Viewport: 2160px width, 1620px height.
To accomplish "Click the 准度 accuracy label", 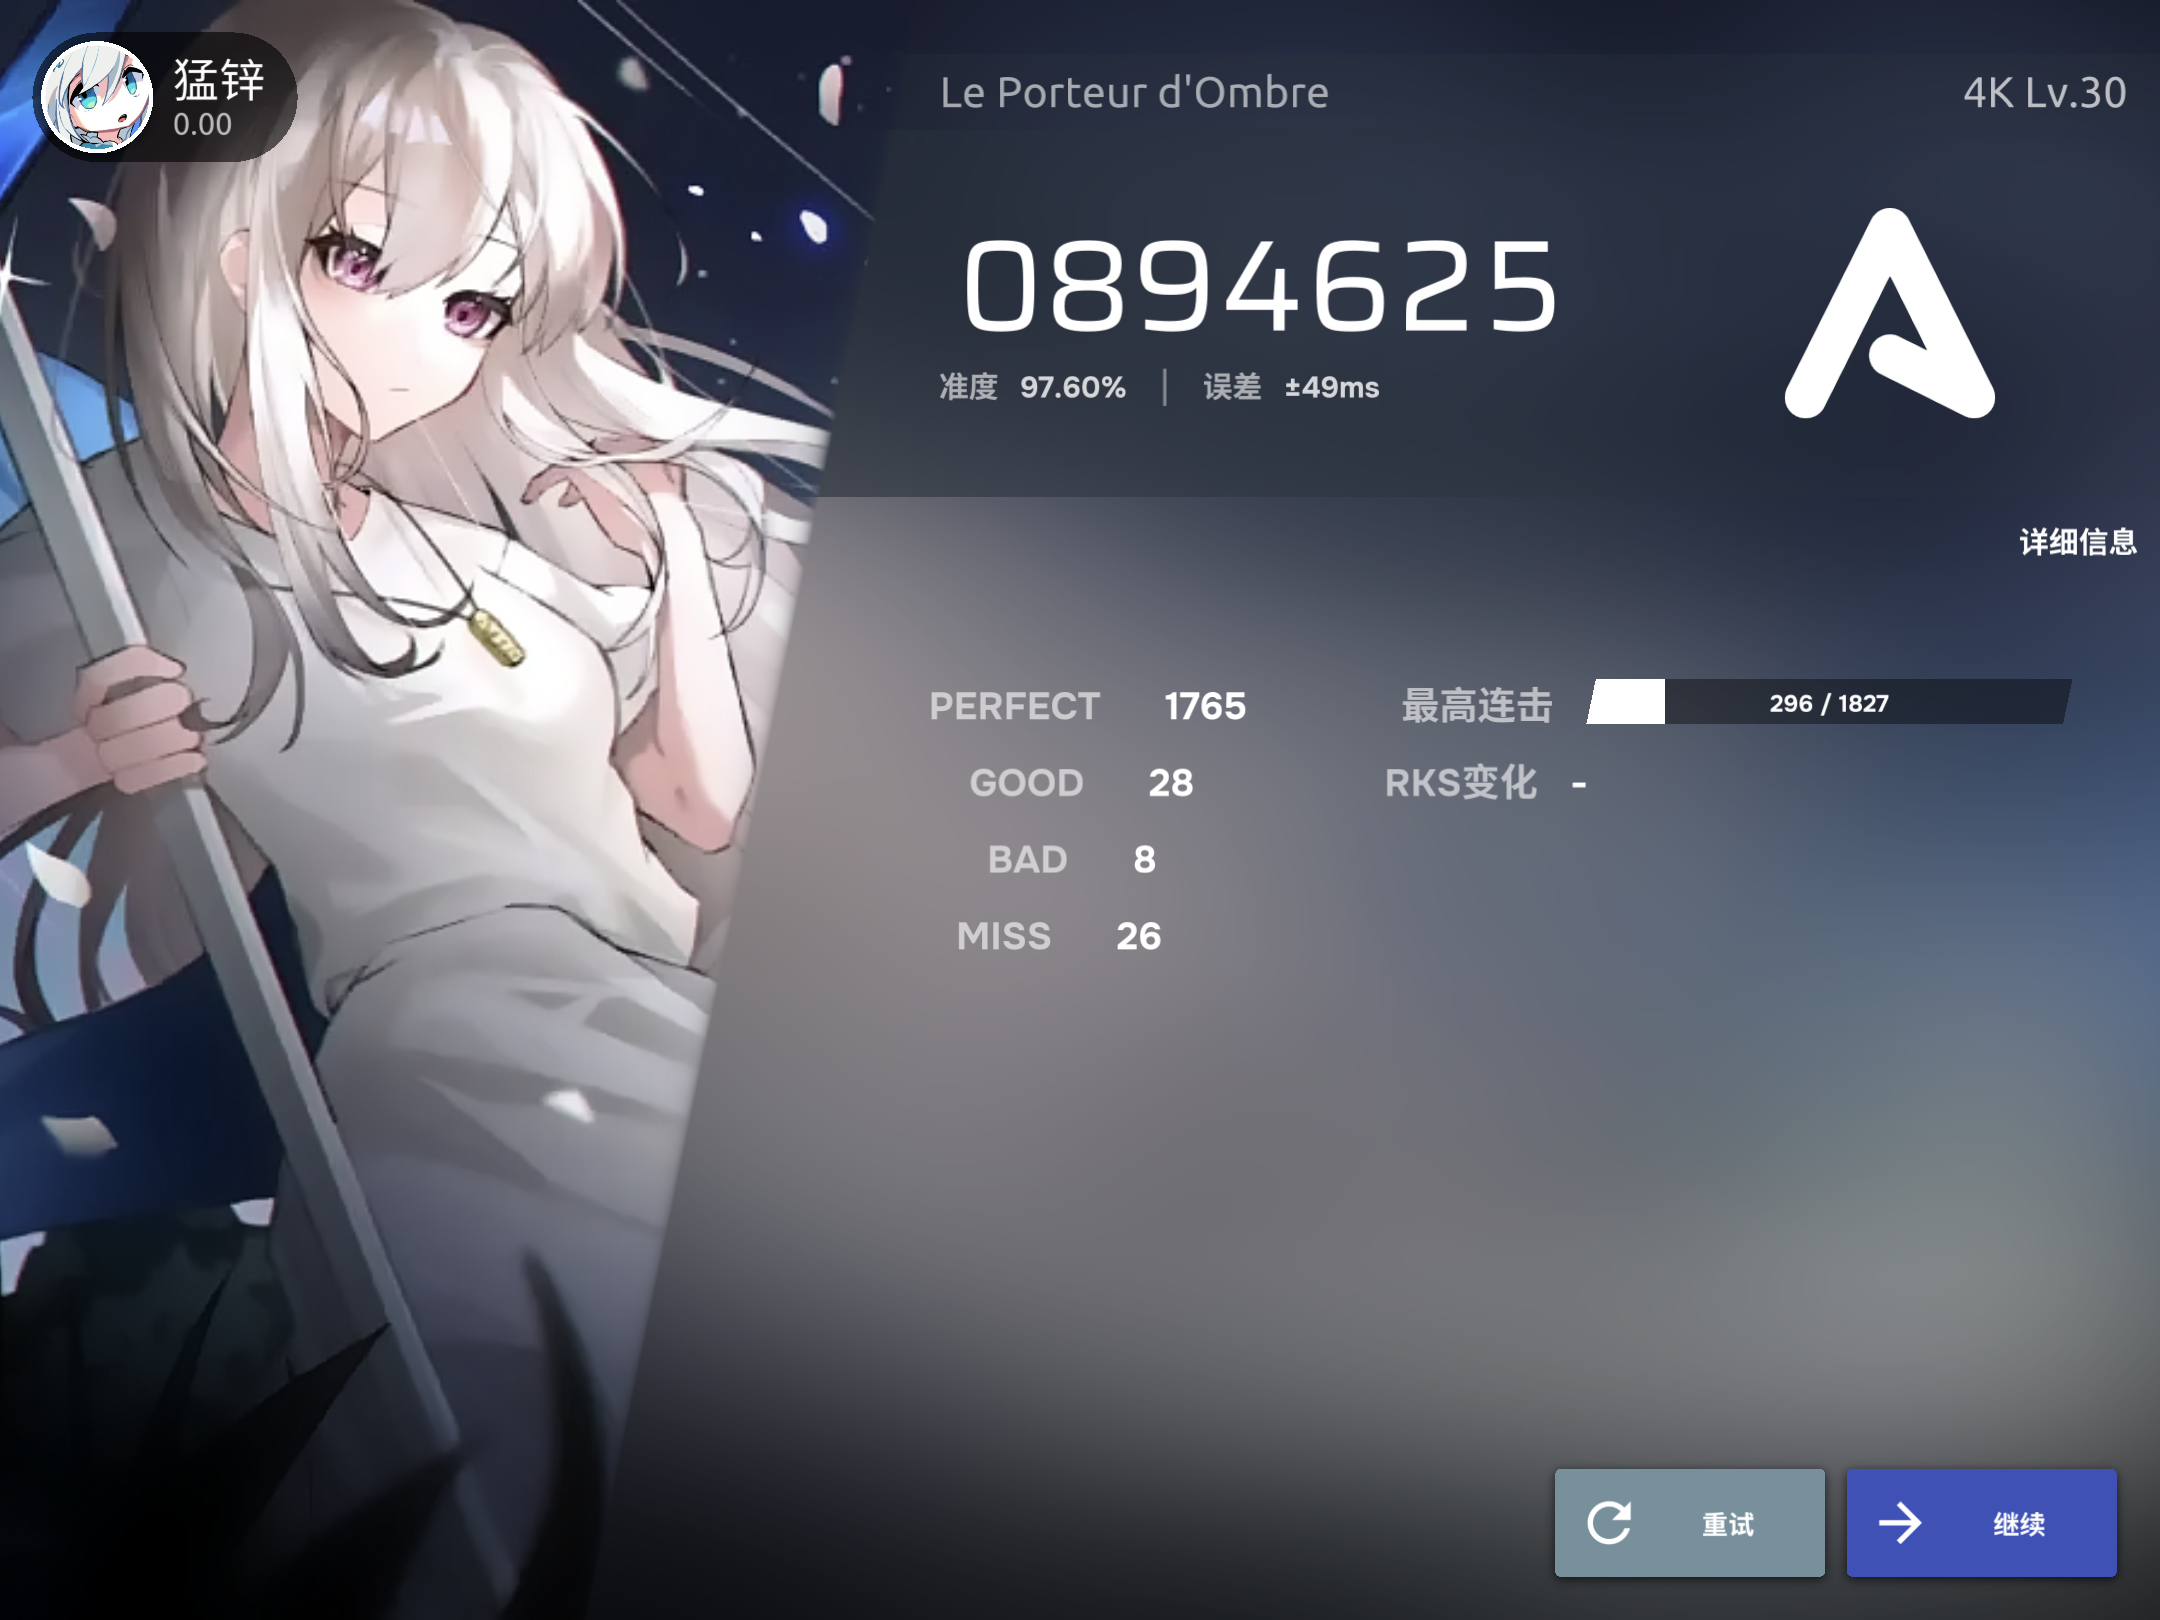I will pyautogui.click(x=968, y=387).
